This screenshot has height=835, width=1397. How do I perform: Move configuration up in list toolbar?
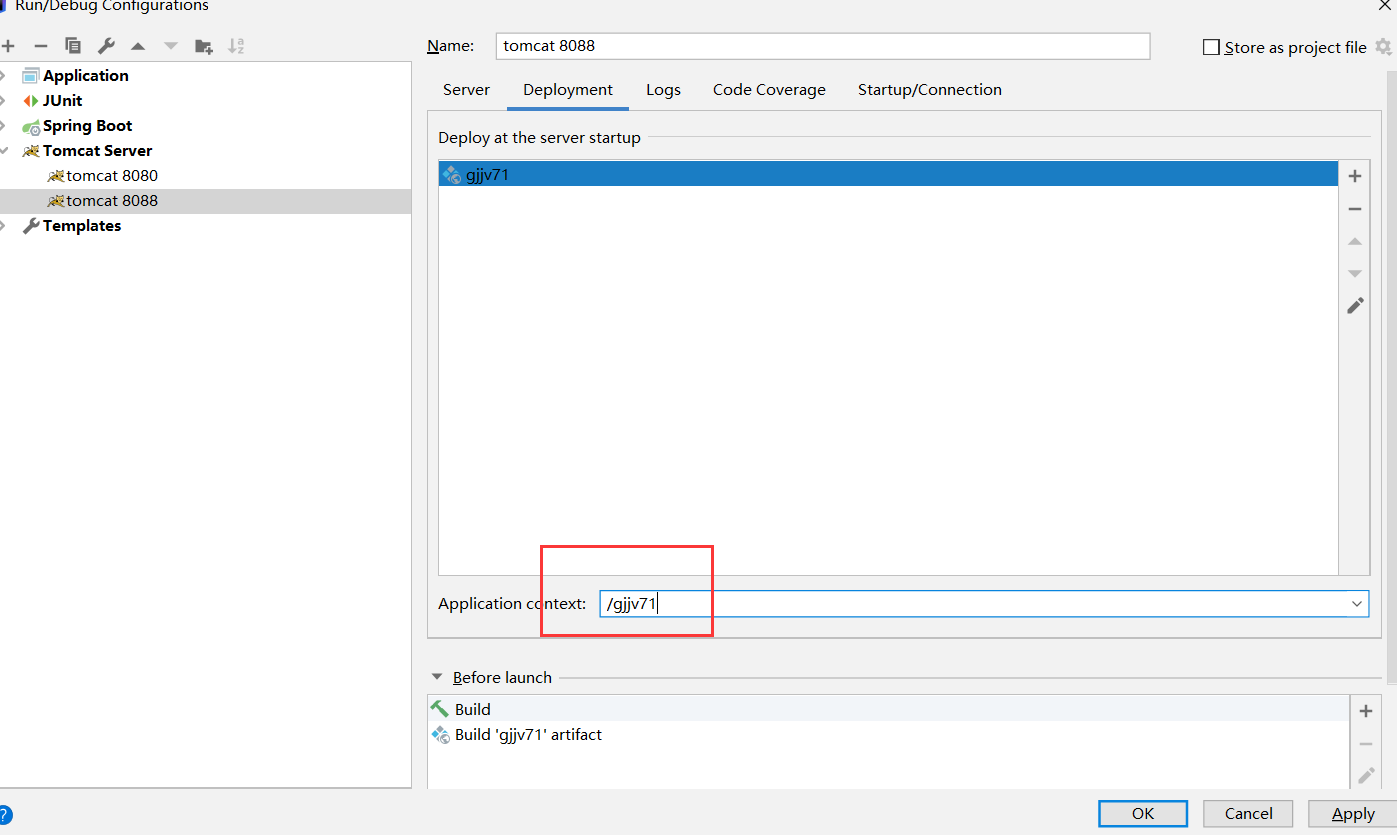[138, 46]
